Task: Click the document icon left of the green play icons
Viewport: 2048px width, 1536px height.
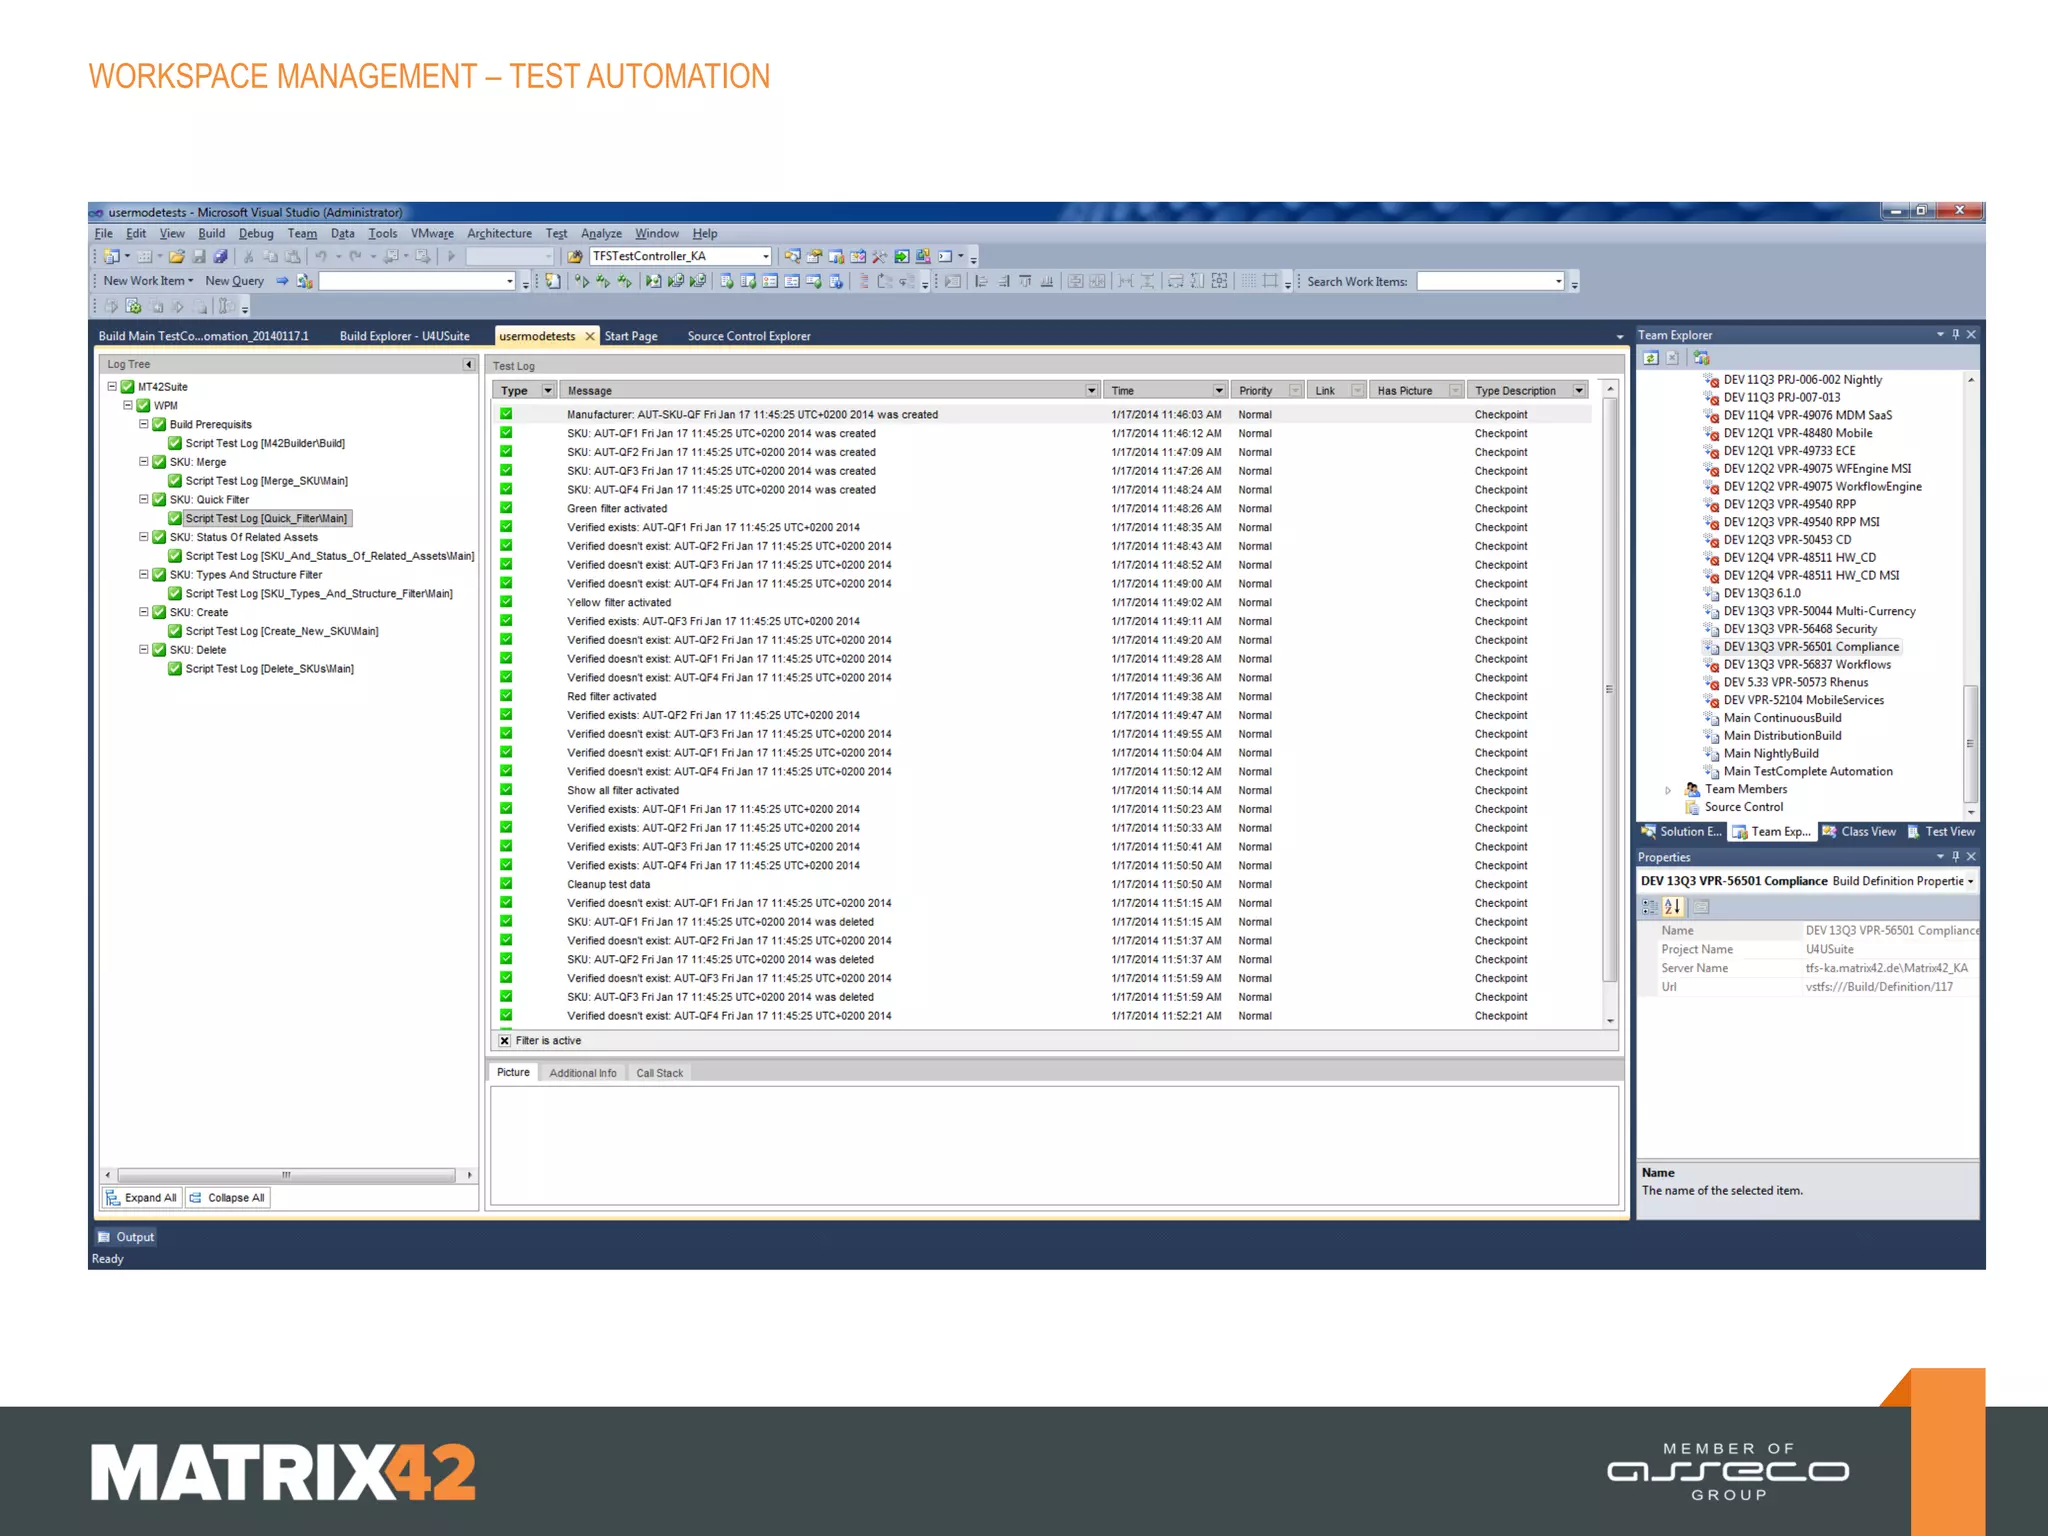Action: click(x=553, y=282)
